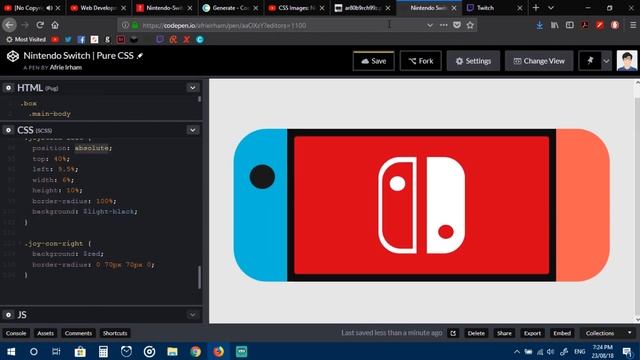Open page actions three-dot menu
This screenshot has height=360, width=640.
tap(444, 25)
